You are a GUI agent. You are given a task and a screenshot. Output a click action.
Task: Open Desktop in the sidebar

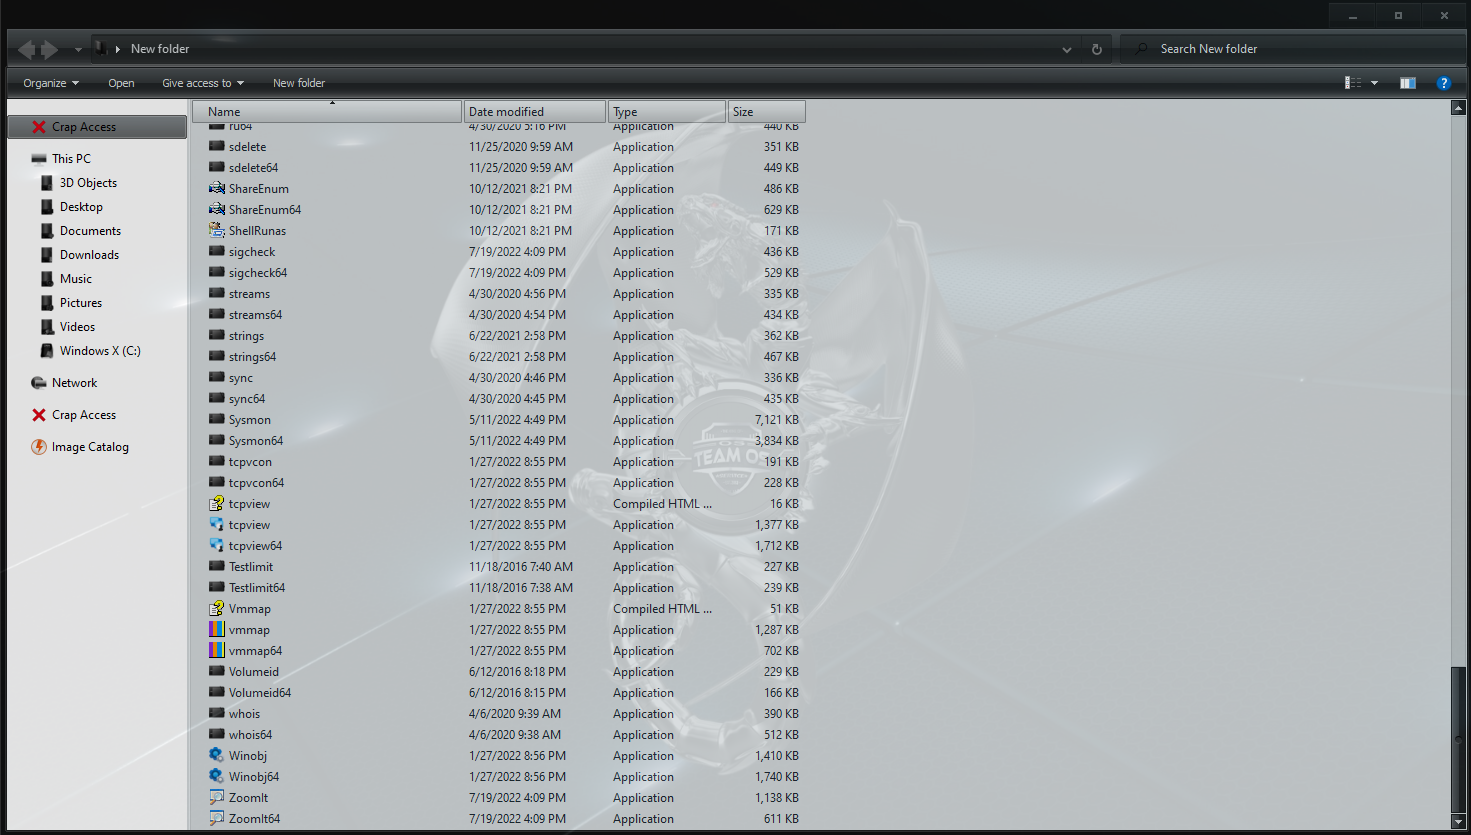click(81, 207)
